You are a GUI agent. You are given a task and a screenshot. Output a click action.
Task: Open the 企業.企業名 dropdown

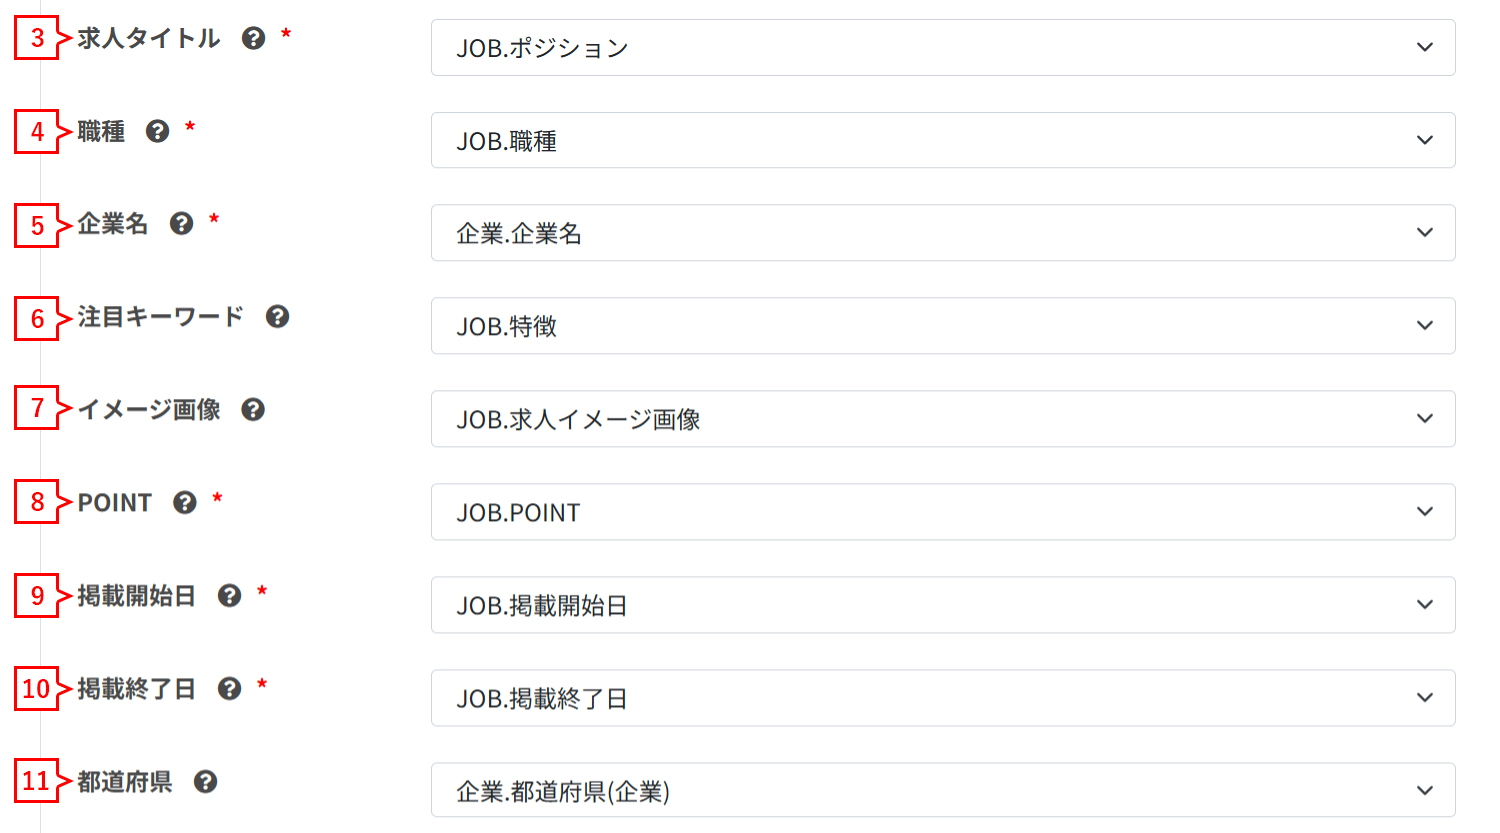(942, 233)
